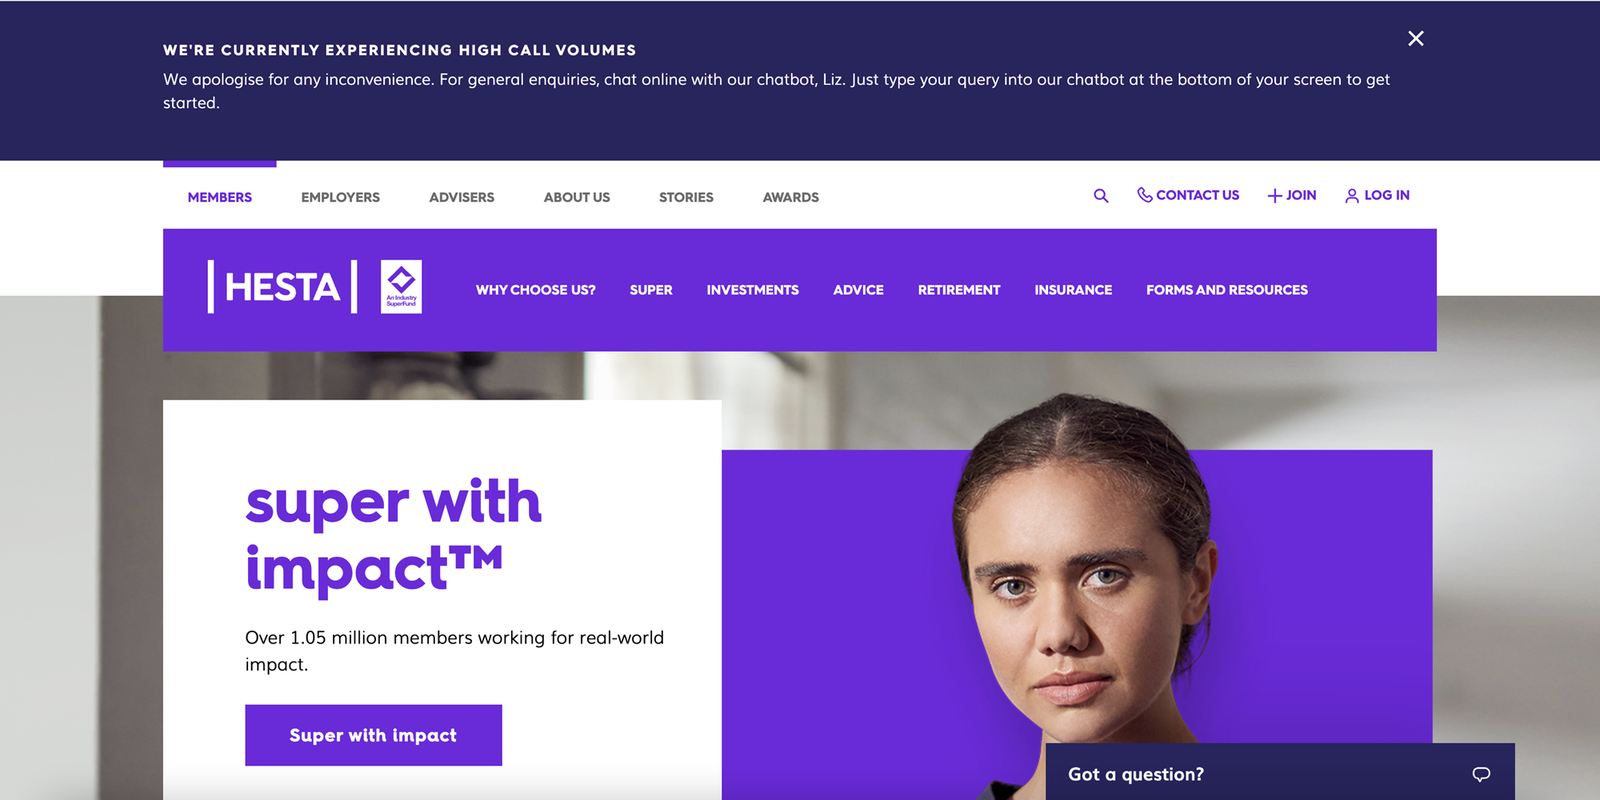Expand the Why Choose Us? menu
The width and height of the screenshot is (1600, 800).
click(536, 290)
